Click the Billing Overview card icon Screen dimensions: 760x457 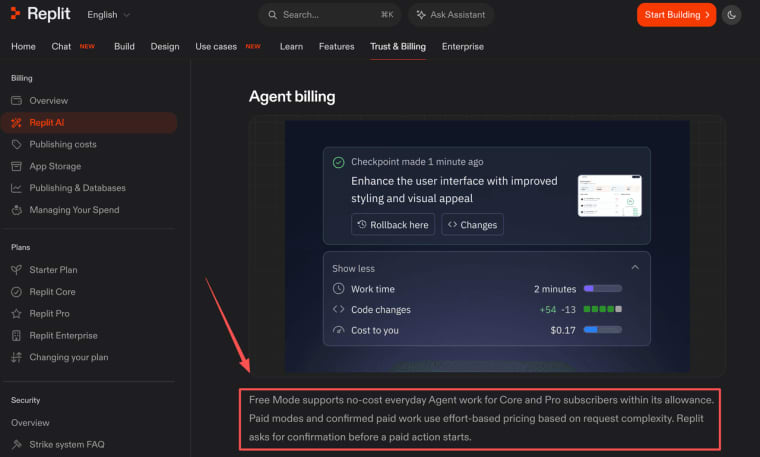pos(16,101)
